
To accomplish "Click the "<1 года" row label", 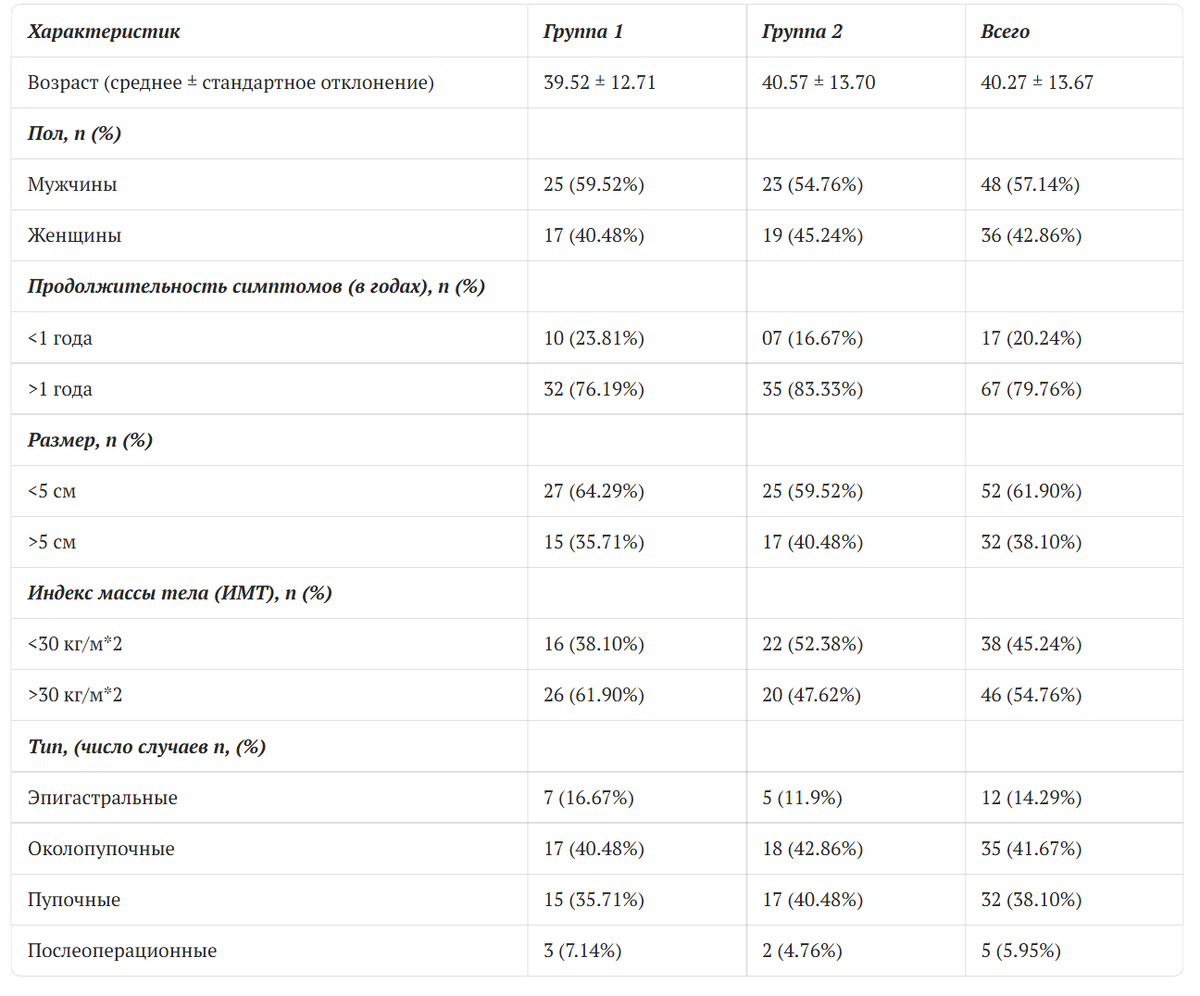I will (60, 338).
